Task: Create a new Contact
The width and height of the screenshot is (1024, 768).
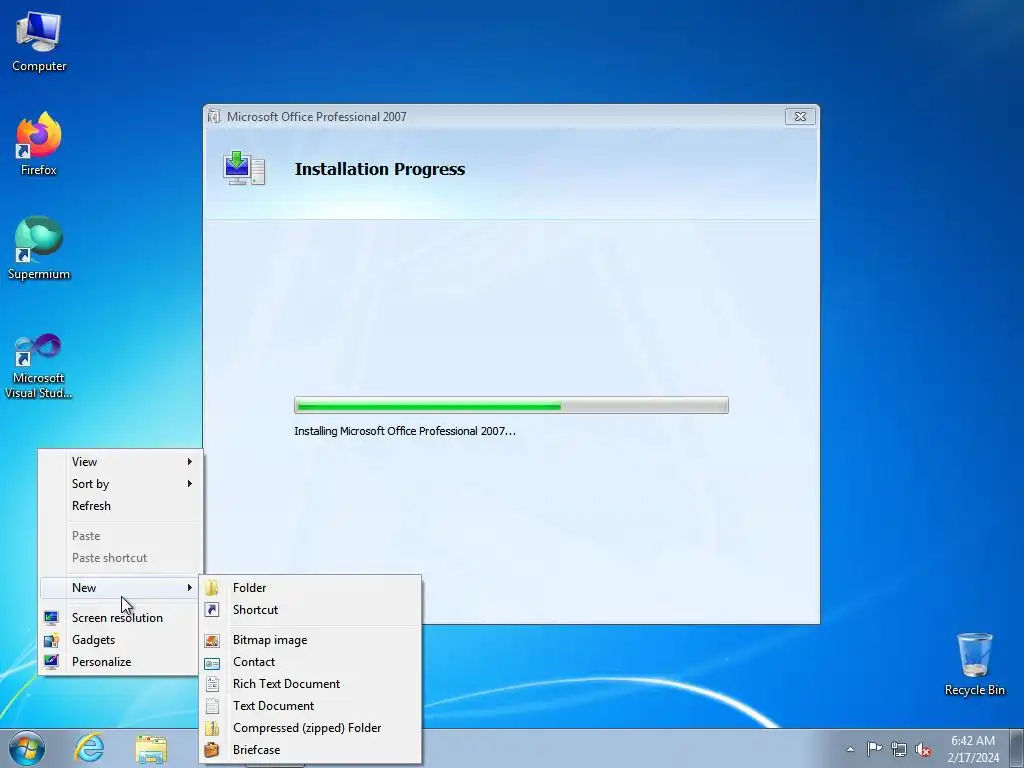Action: [x=310, y=662]
